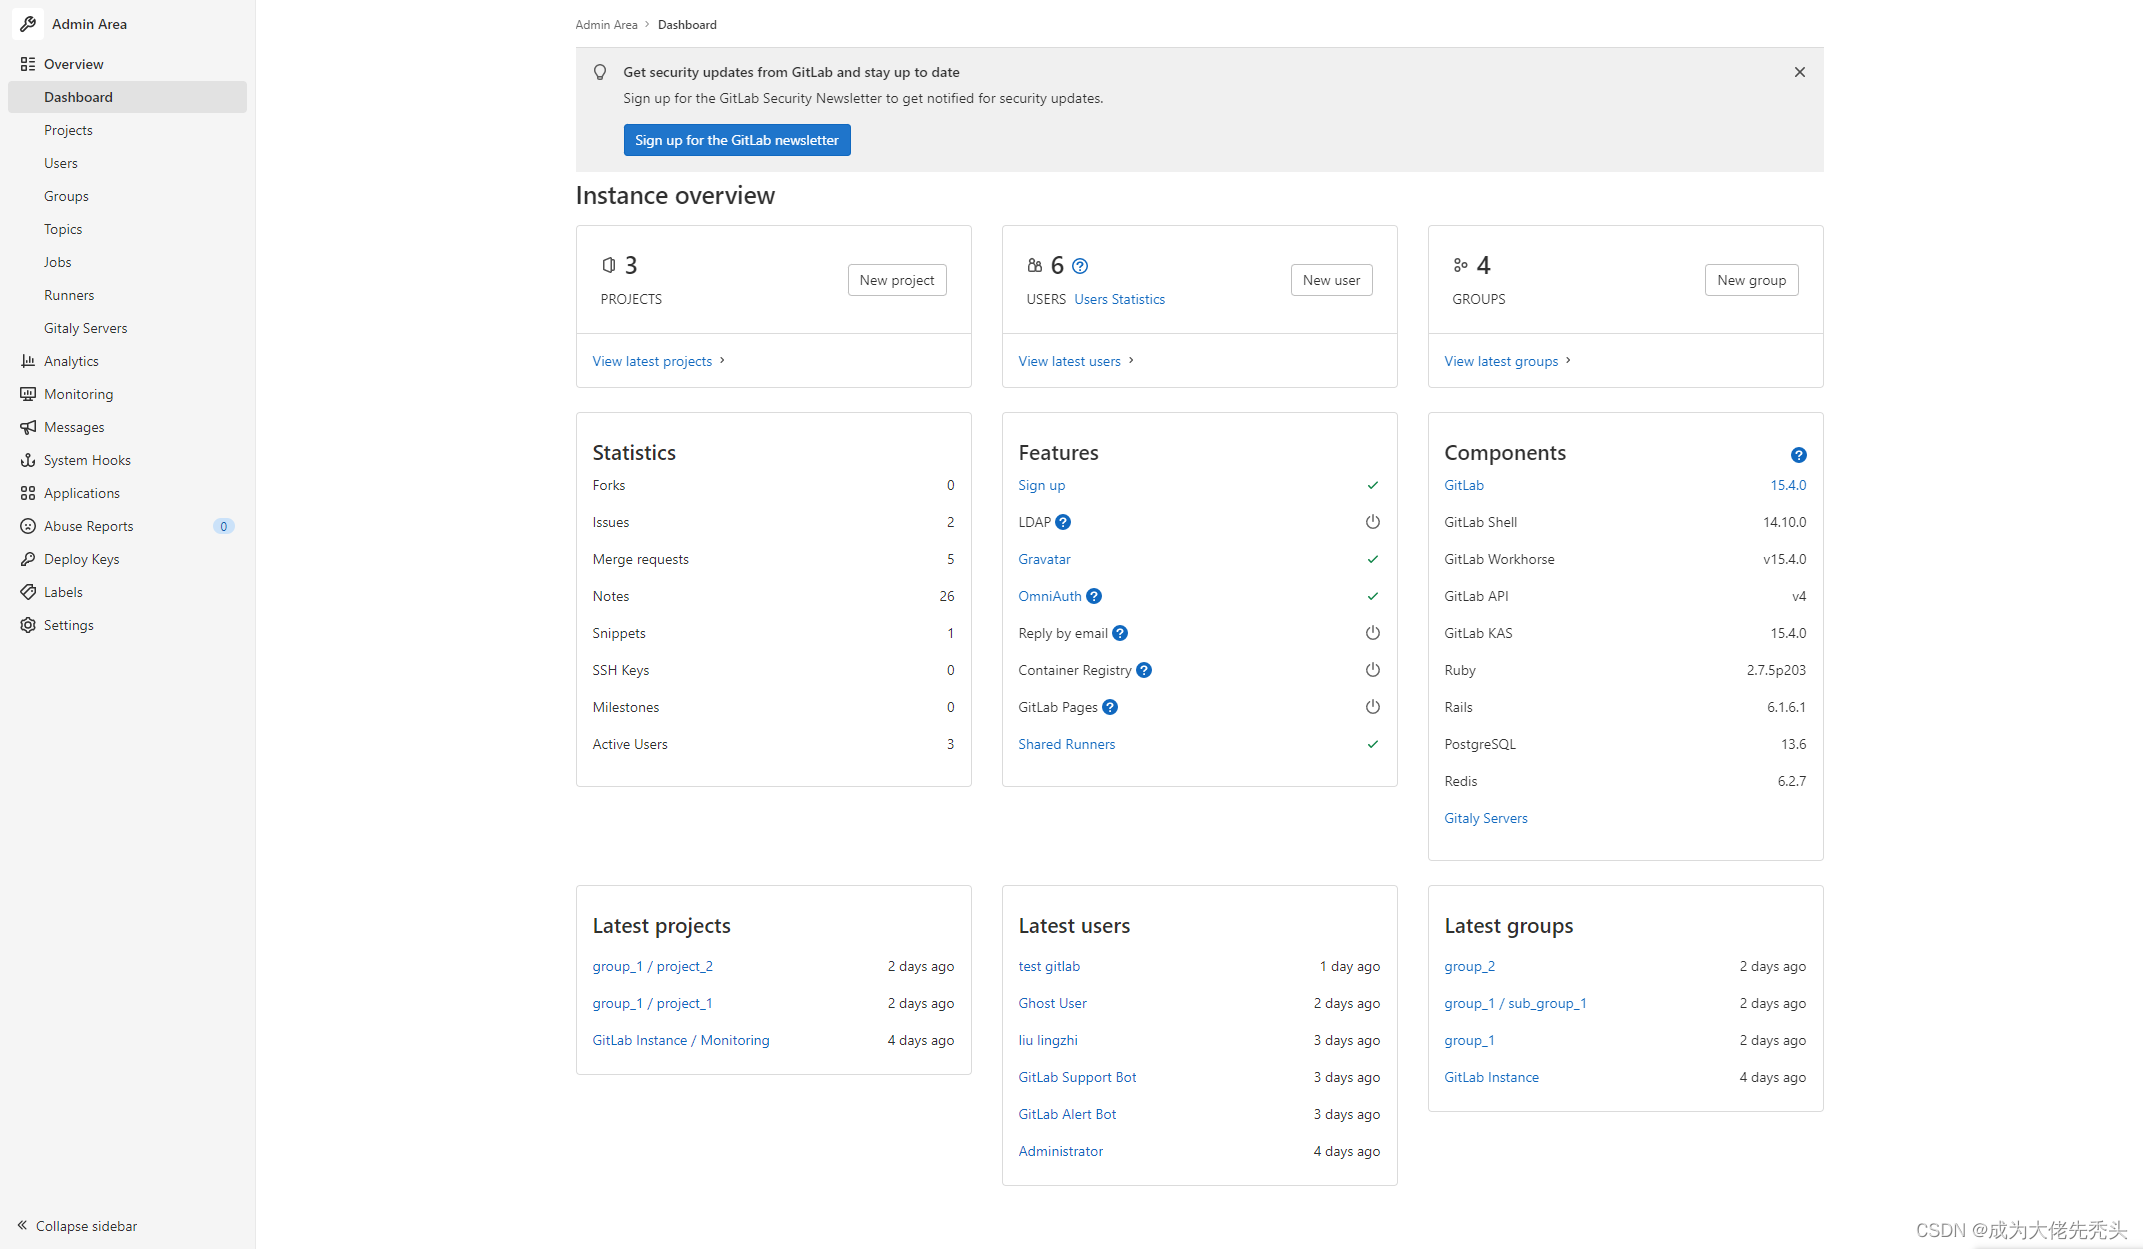The height and width of the screenshot is (1249, 2143).
Task: Open Runners in the sidebar
Action: (127, 295)
